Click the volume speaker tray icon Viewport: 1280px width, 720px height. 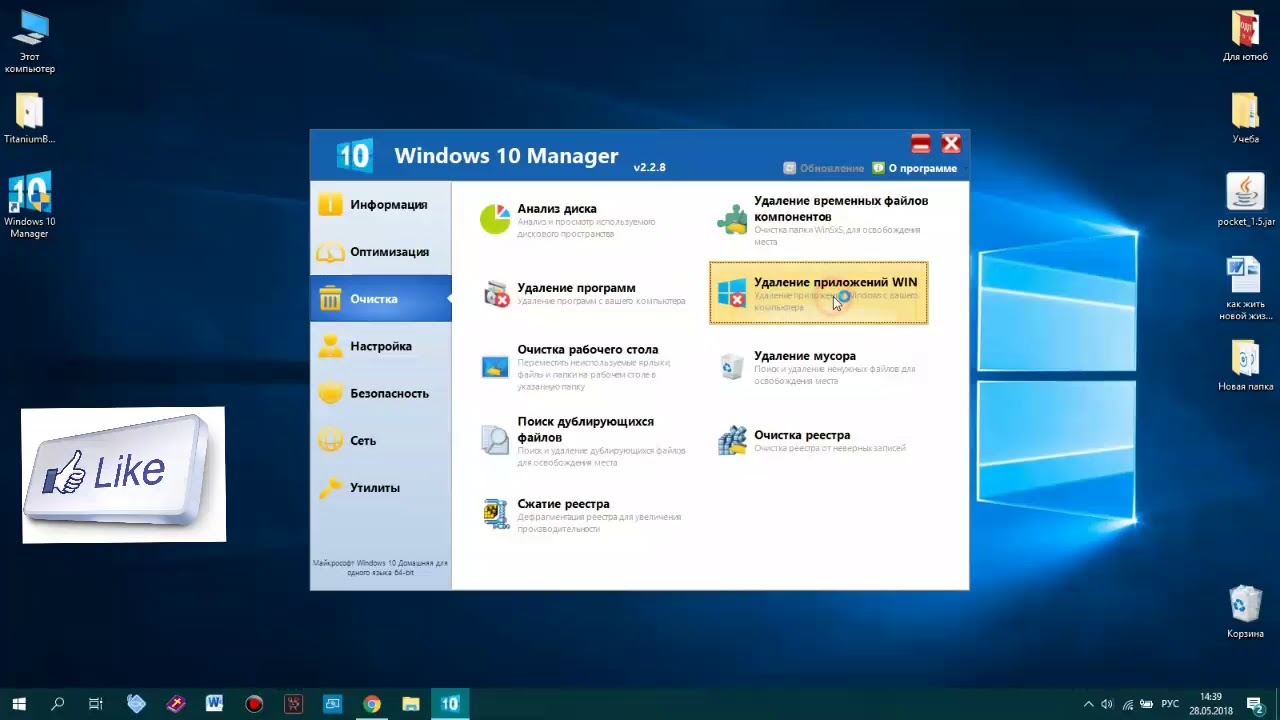coord(1107,704)
